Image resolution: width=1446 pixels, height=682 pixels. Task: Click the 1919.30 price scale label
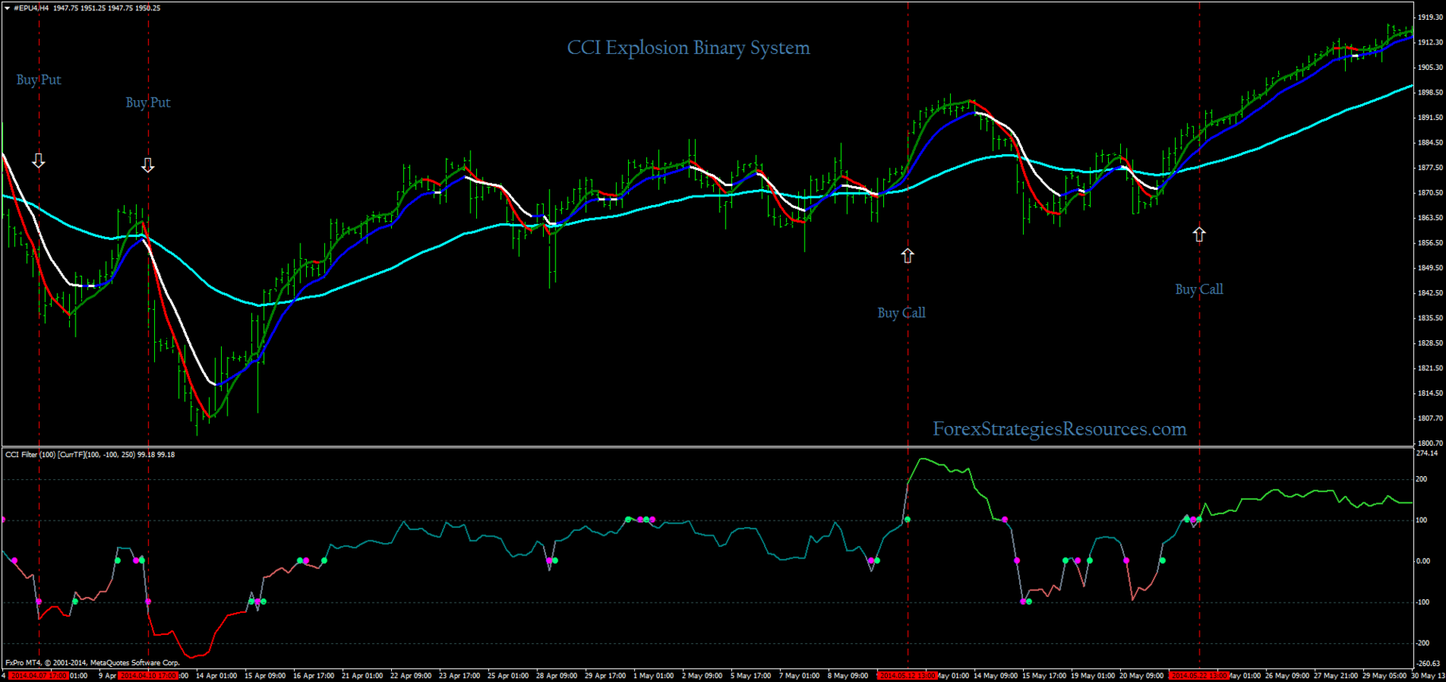(1430, 18)
